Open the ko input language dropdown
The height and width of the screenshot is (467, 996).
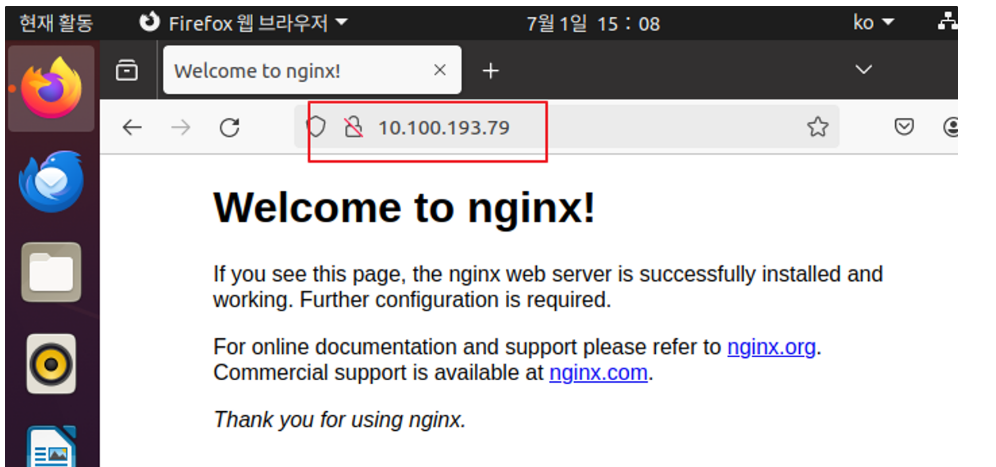pyautogui.click(x=873, y=23)
